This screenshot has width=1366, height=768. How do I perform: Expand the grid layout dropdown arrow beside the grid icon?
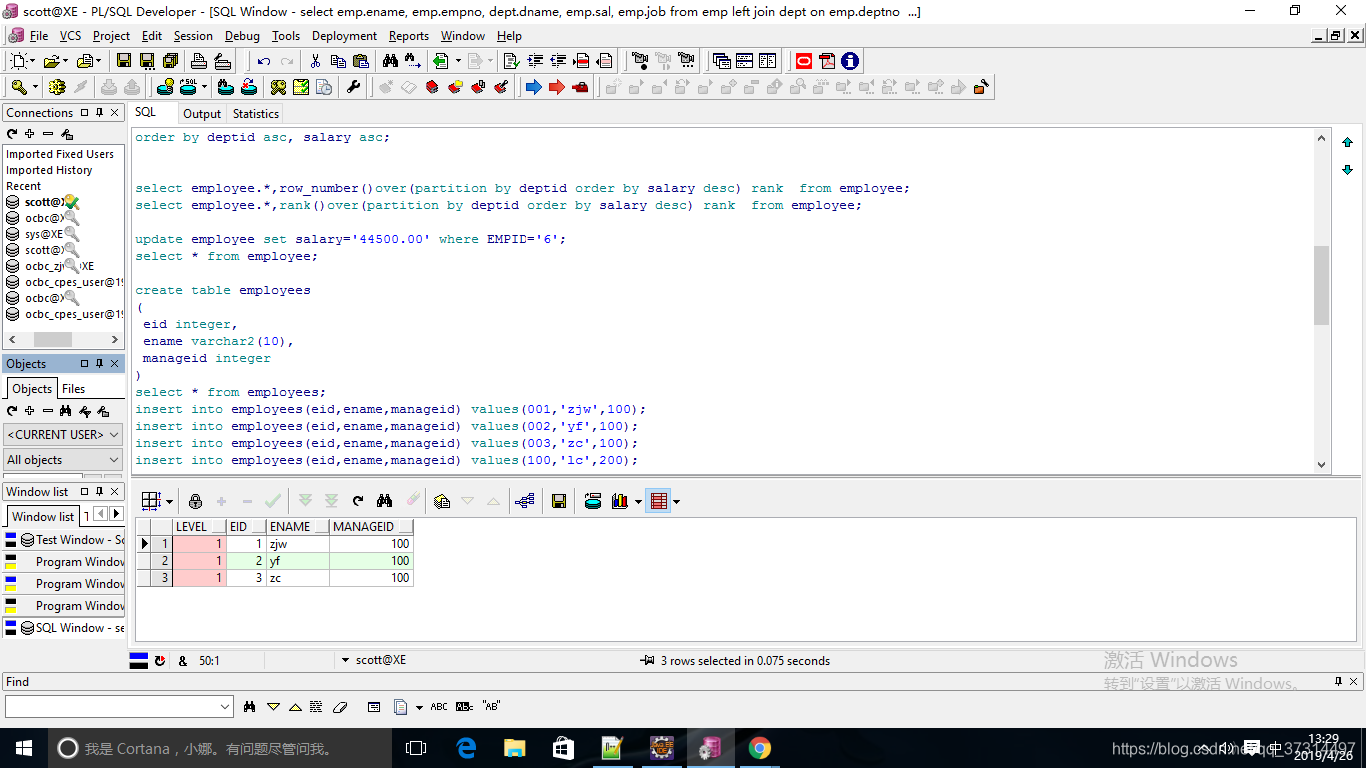(167, 502)
